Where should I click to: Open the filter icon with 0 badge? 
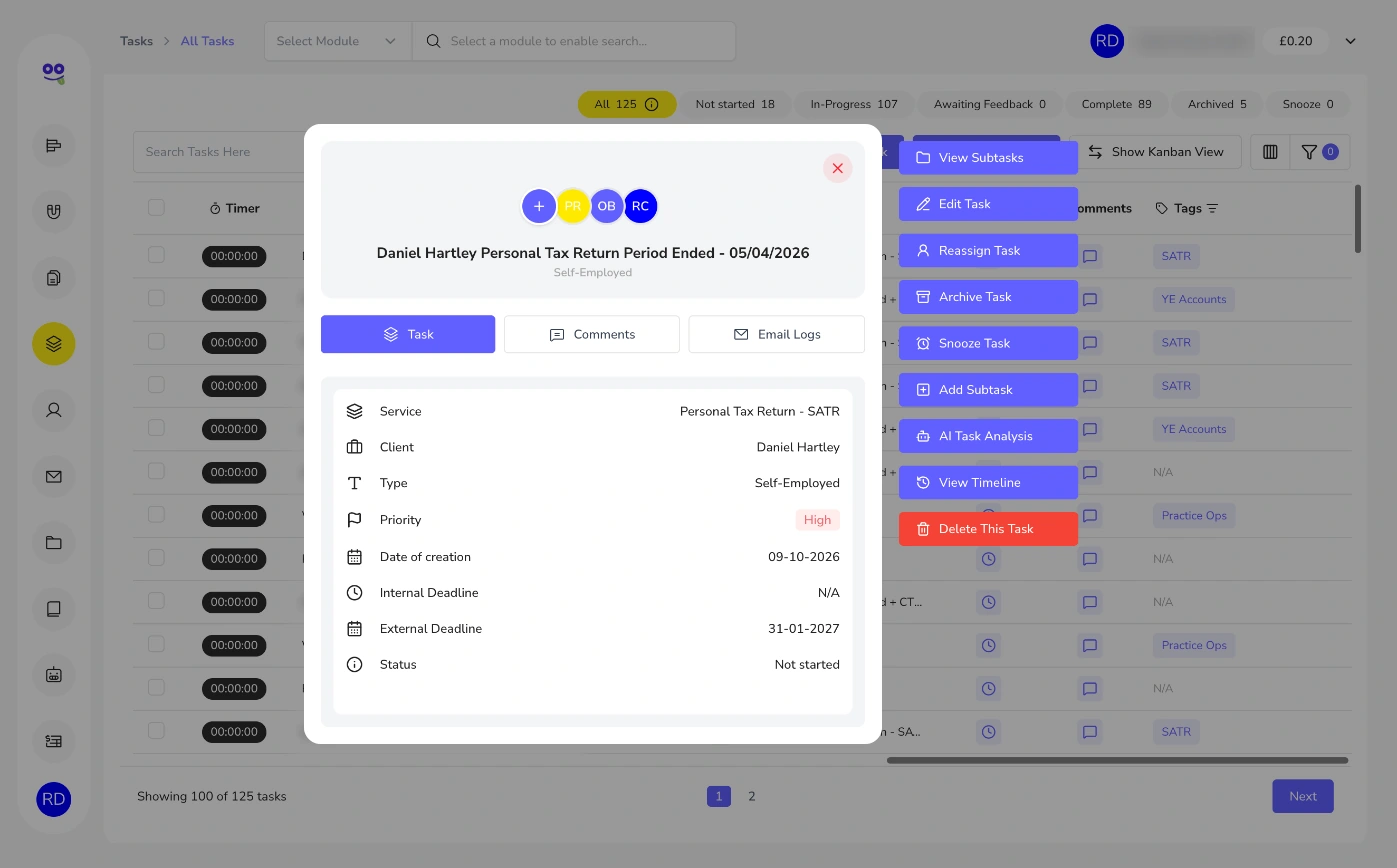[x=1319, y=152]
